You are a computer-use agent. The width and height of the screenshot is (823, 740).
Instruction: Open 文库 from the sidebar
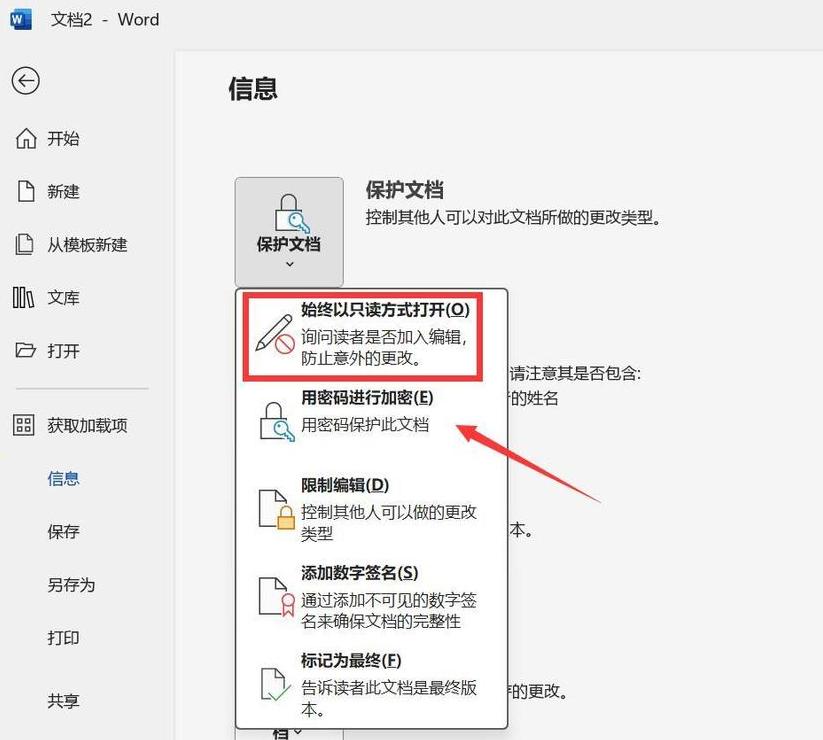click(x=64, y=298)
